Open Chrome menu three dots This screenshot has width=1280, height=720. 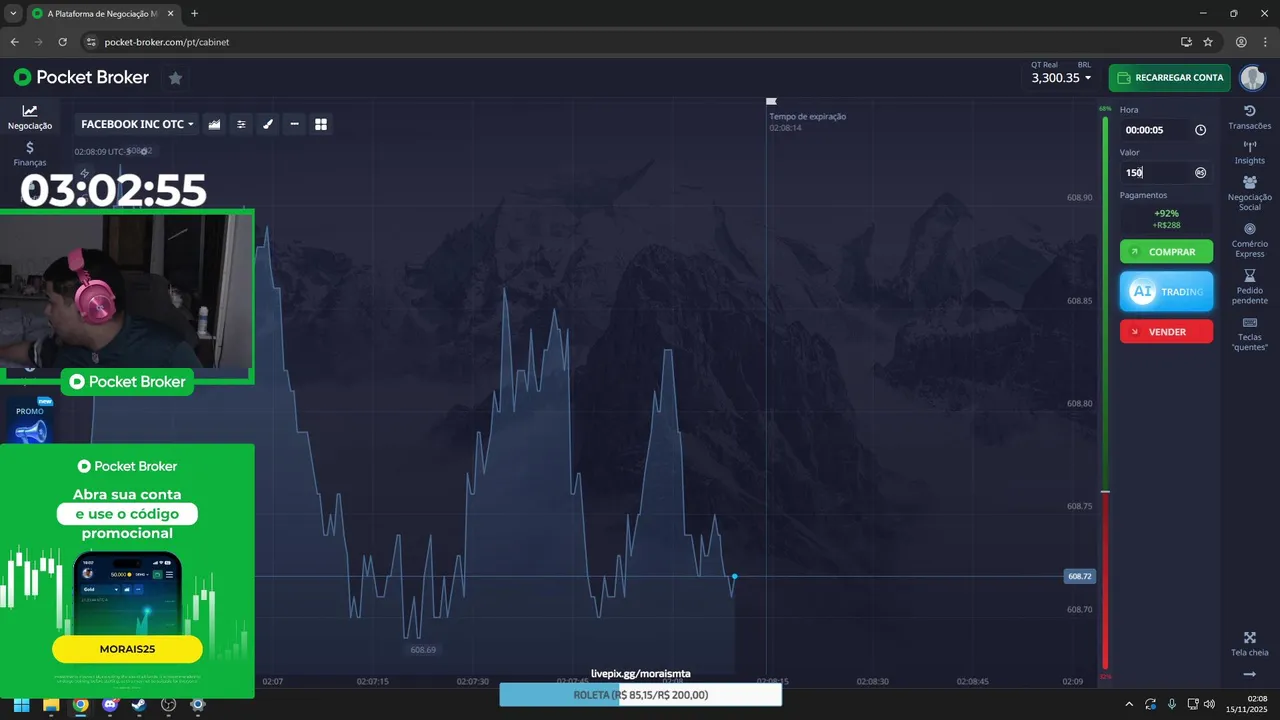click(x=1265, y=42)
